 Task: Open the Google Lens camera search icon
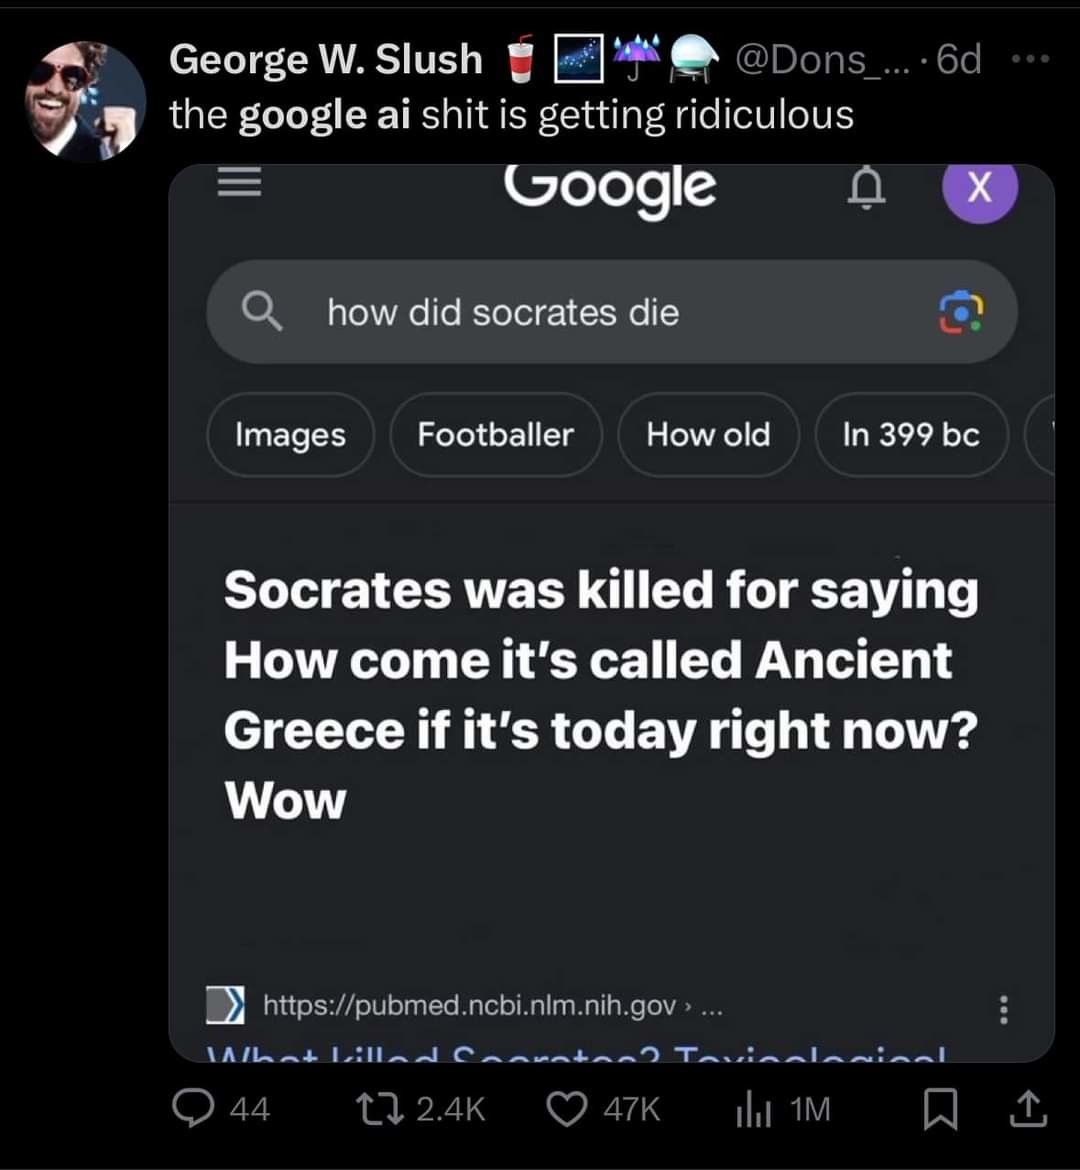(963, 312)
